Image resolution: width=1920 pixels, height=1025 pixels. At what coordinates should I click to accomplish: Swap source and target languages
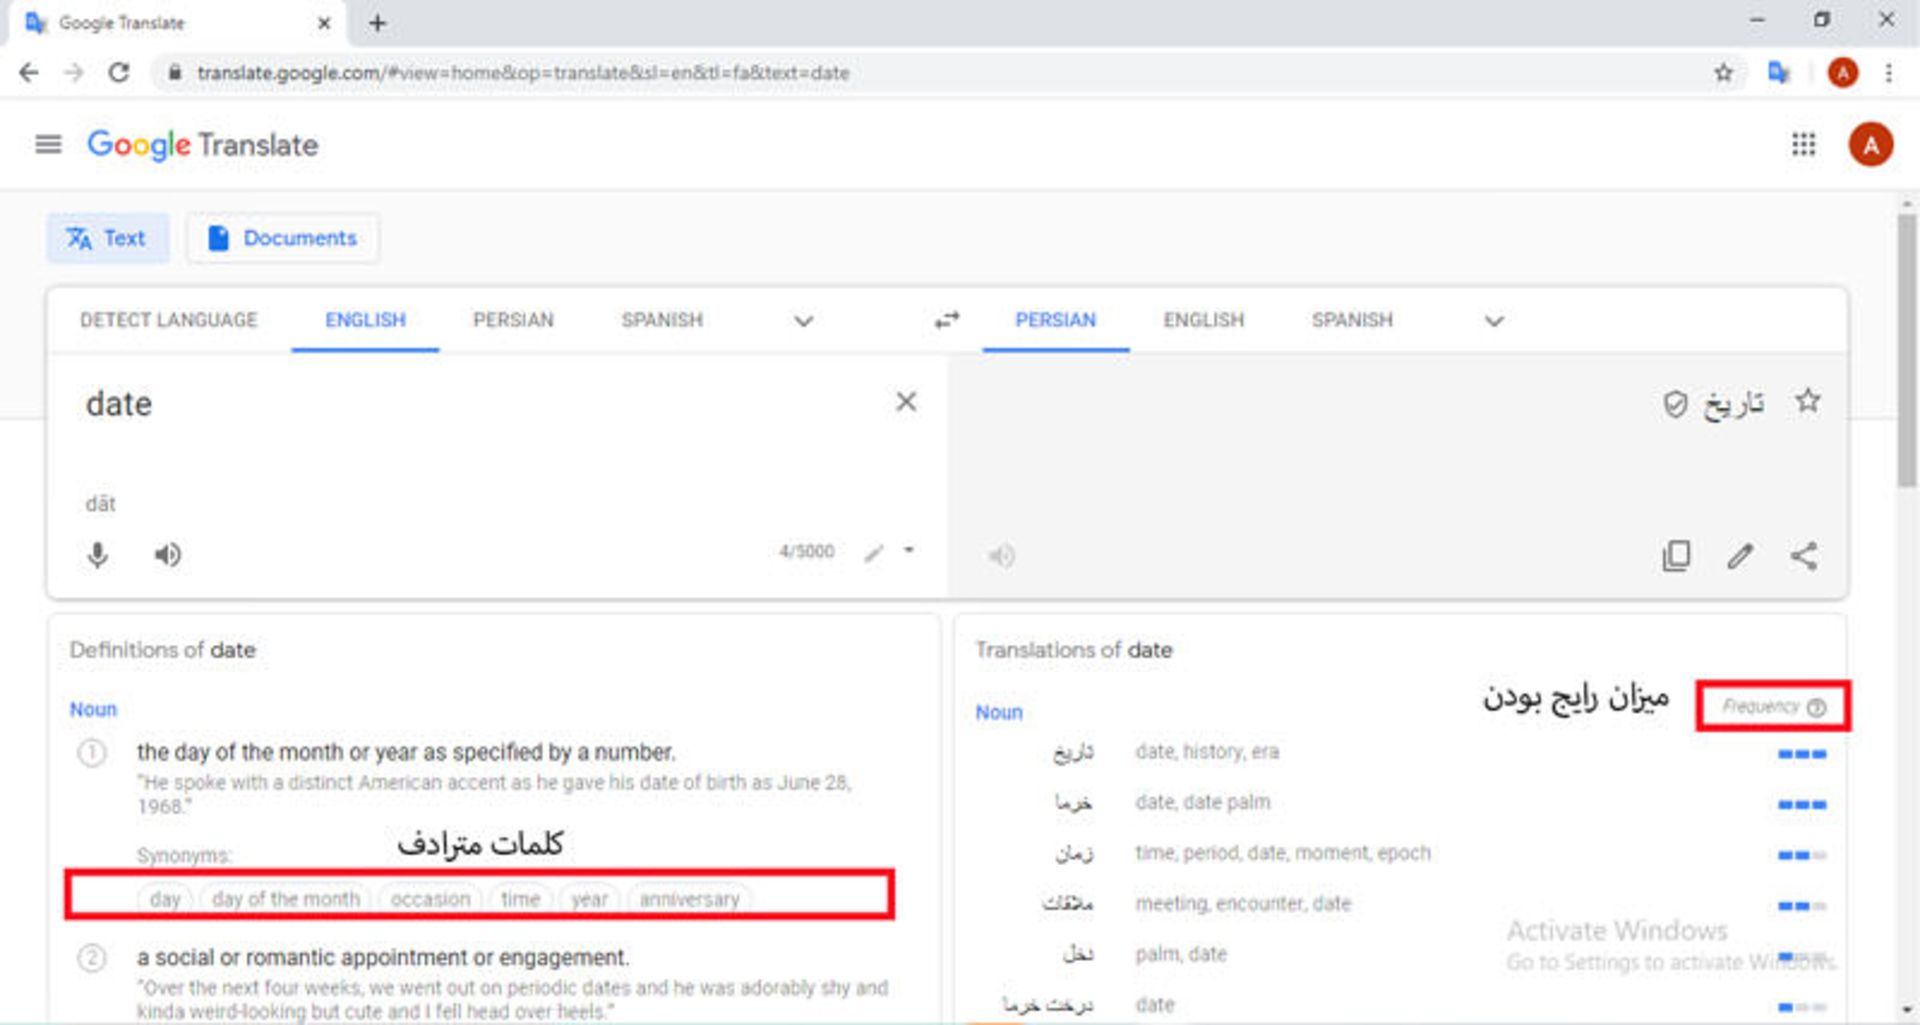click(x=946, y=320)
